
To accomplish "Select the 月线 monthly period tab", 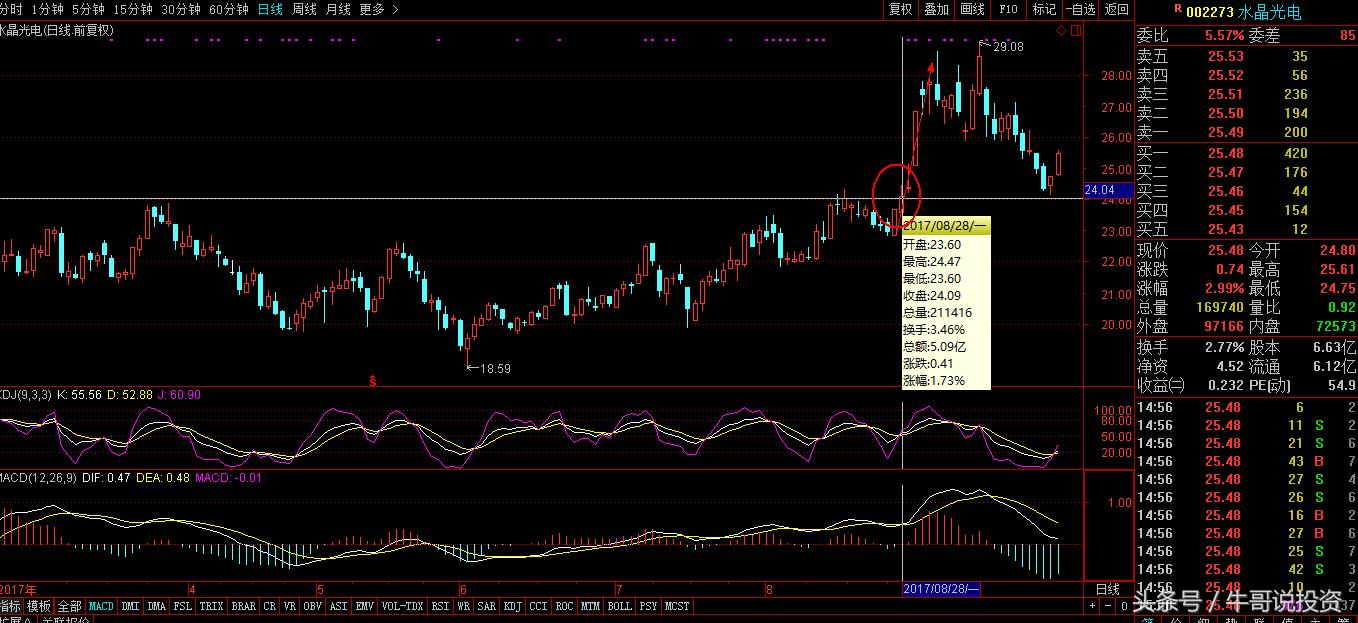I will point(338,9).
